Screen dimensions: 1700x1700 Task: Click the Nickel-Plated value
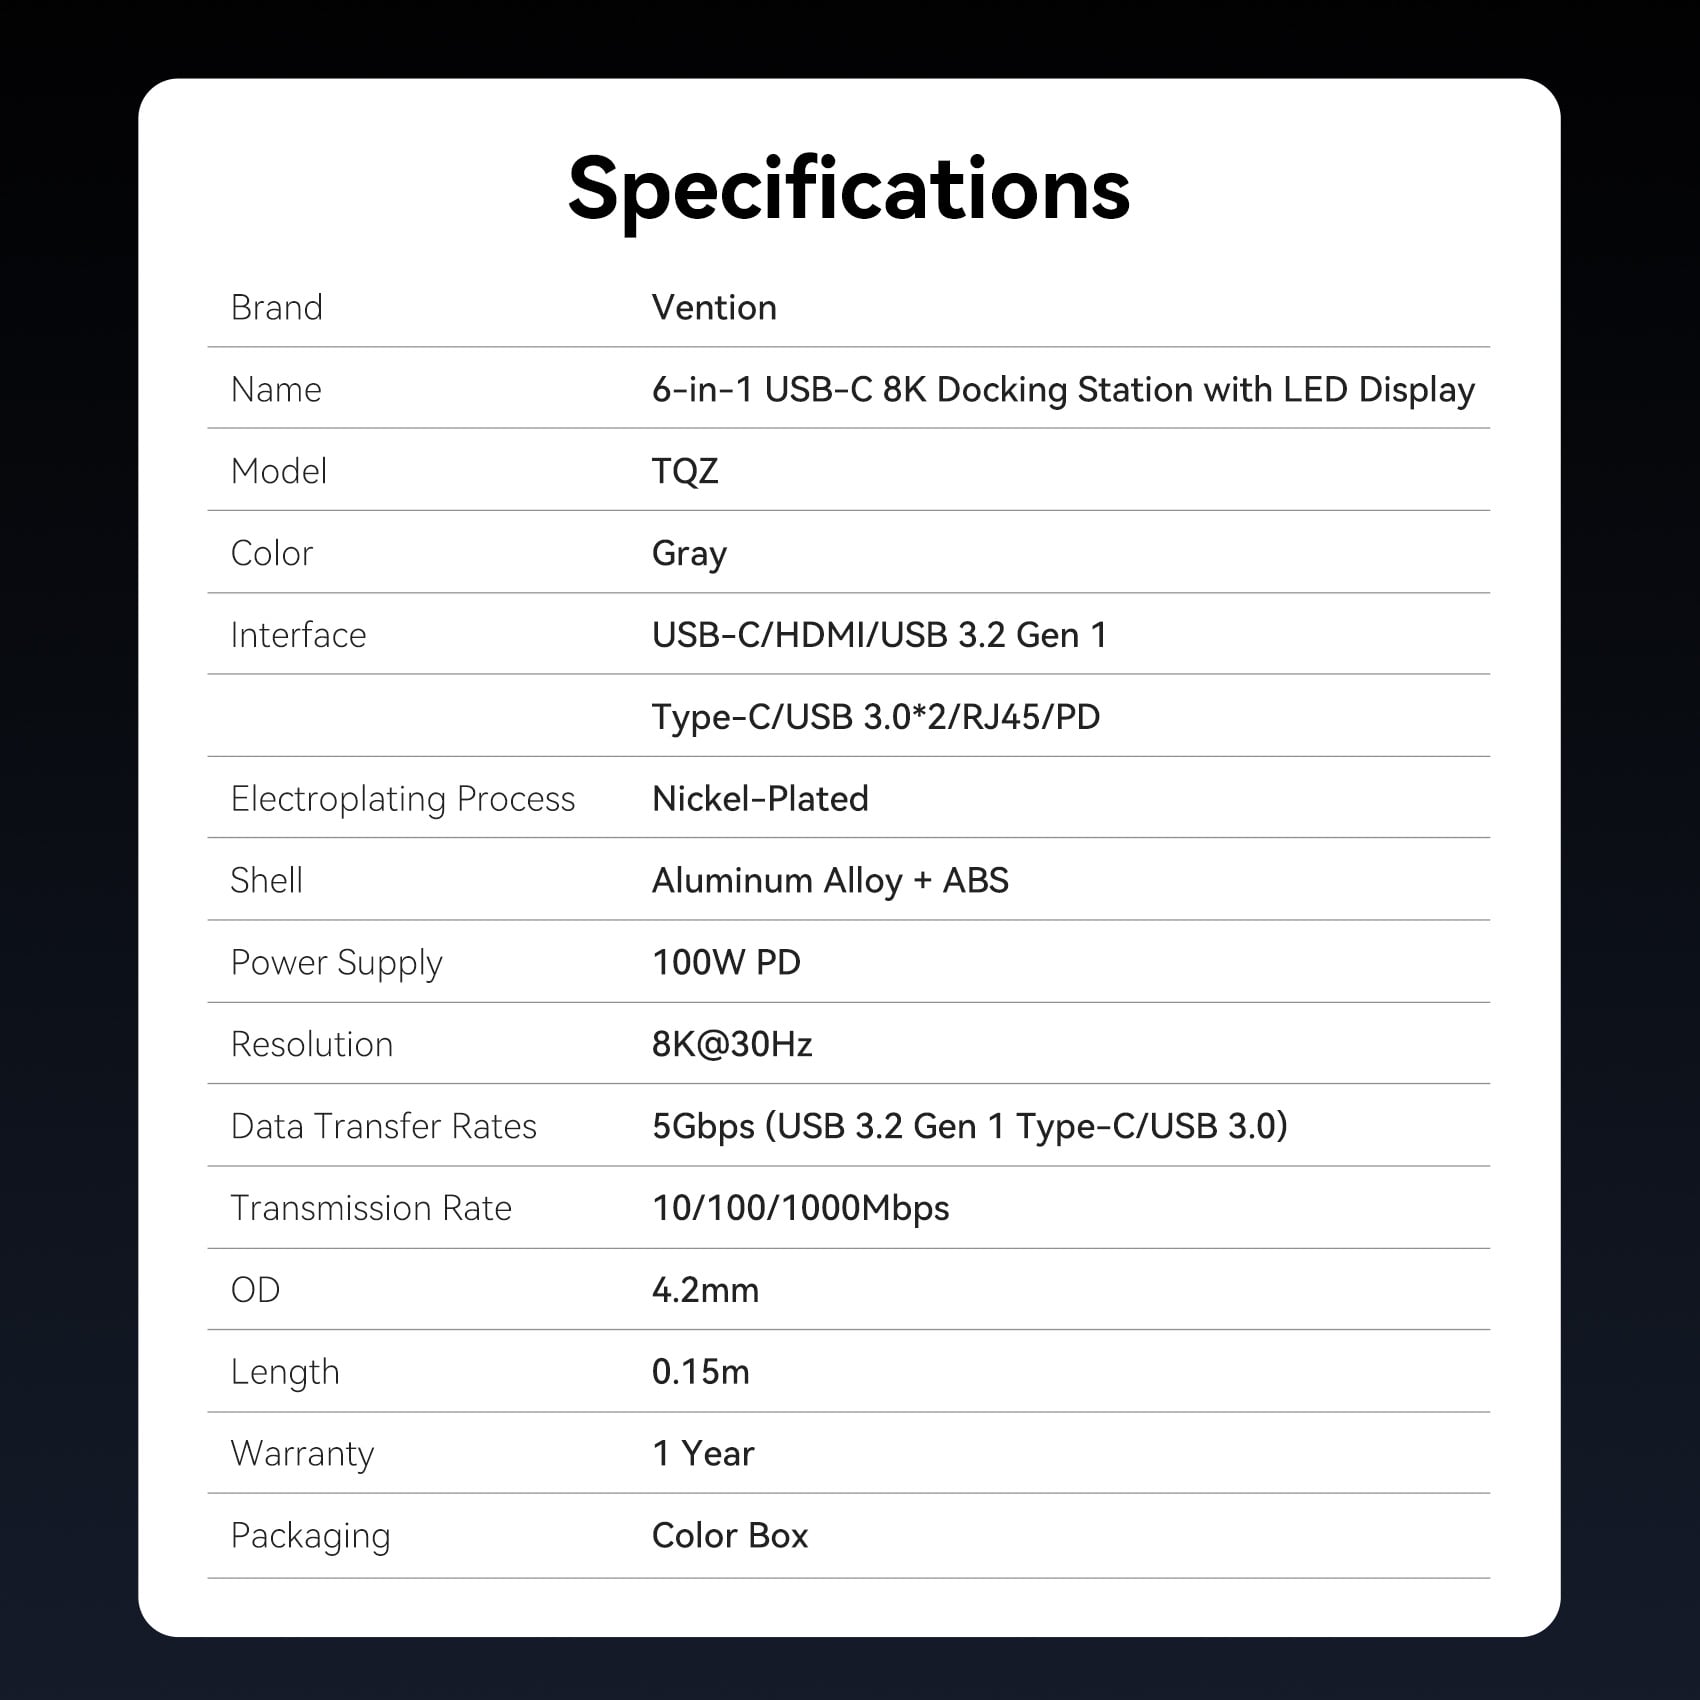(760, 799)
